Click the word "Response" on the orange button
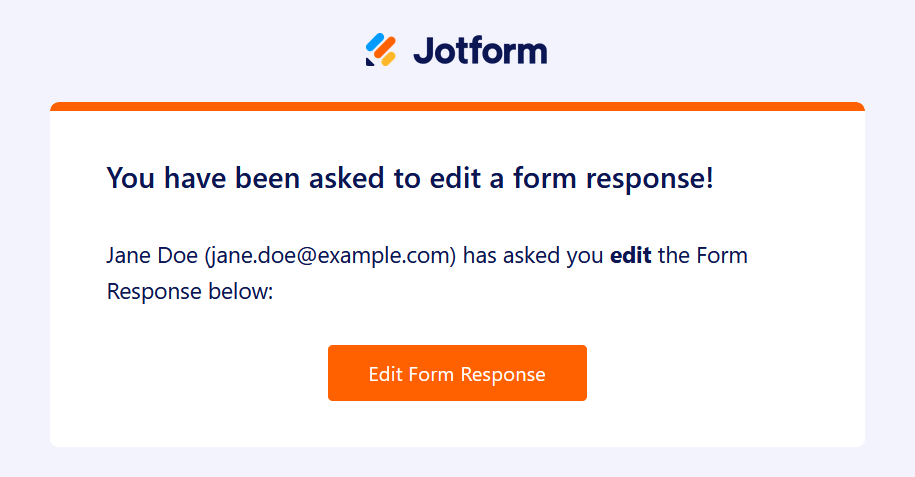 click(502, 374)
